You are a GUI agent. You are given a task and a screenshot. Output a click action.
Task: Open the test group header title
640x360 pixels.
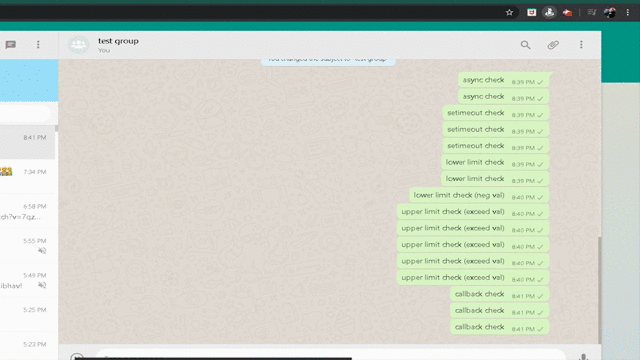coord(118,41)
